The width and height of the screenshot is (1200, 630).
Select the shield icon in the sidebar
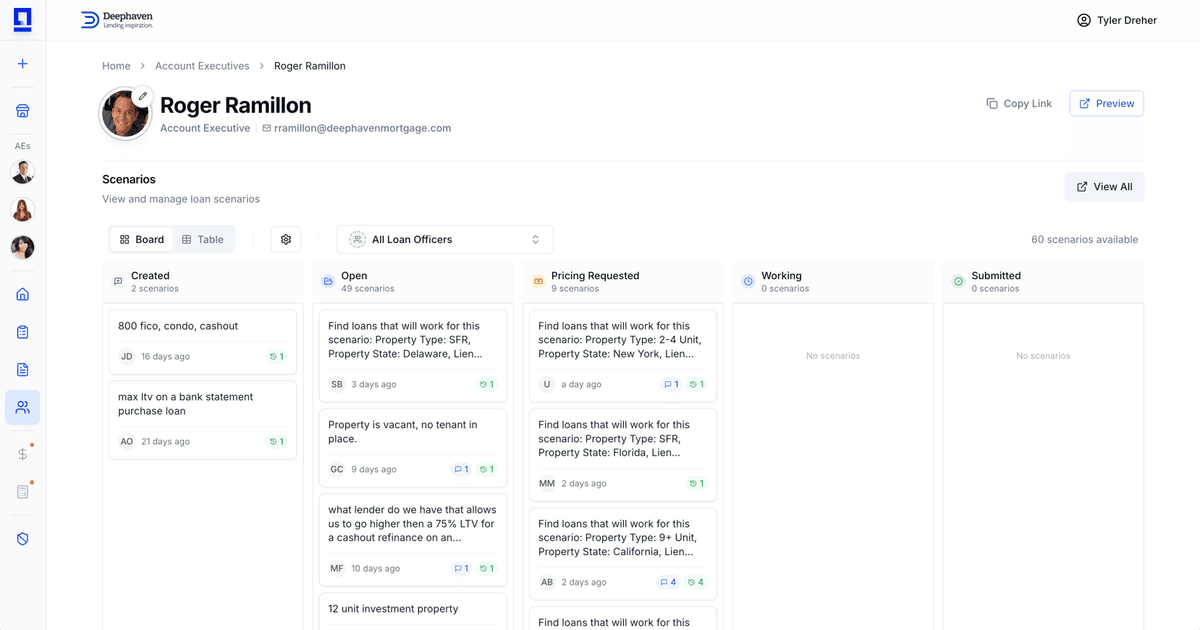coord(22,539)
